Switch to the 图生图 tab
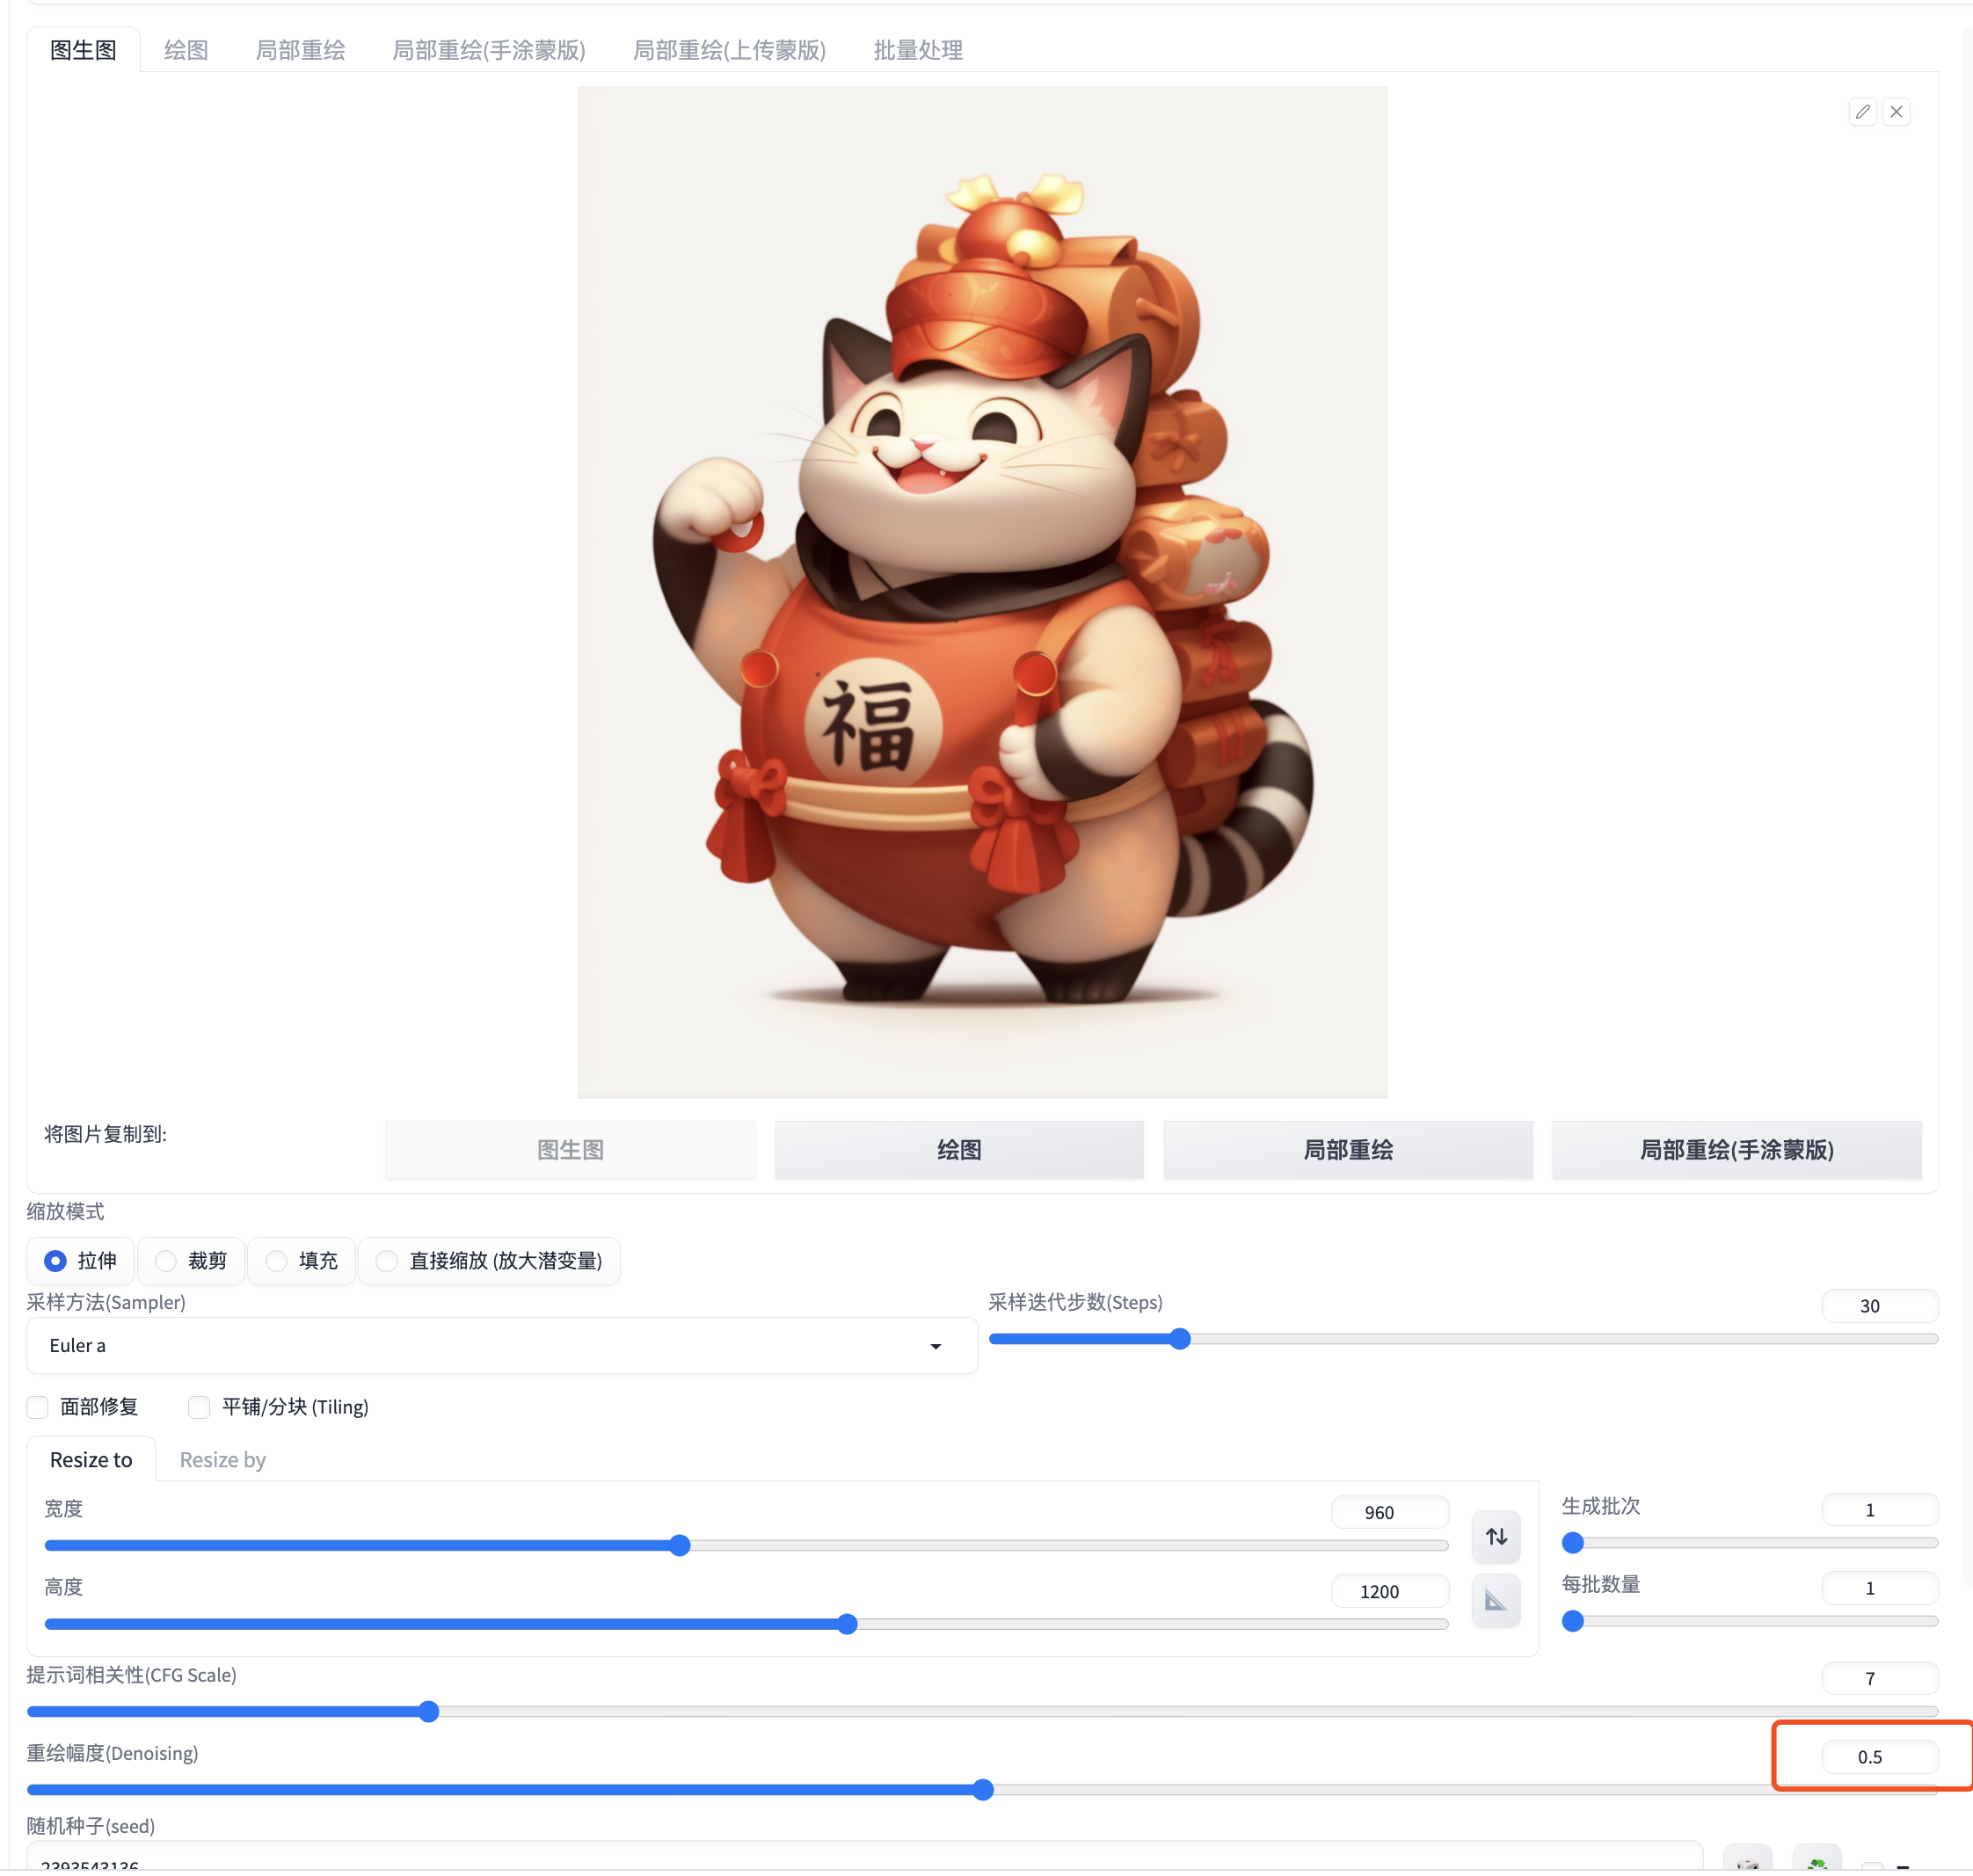The width and height of the screenshot is (1973, 1876). [x=83, y=50]
